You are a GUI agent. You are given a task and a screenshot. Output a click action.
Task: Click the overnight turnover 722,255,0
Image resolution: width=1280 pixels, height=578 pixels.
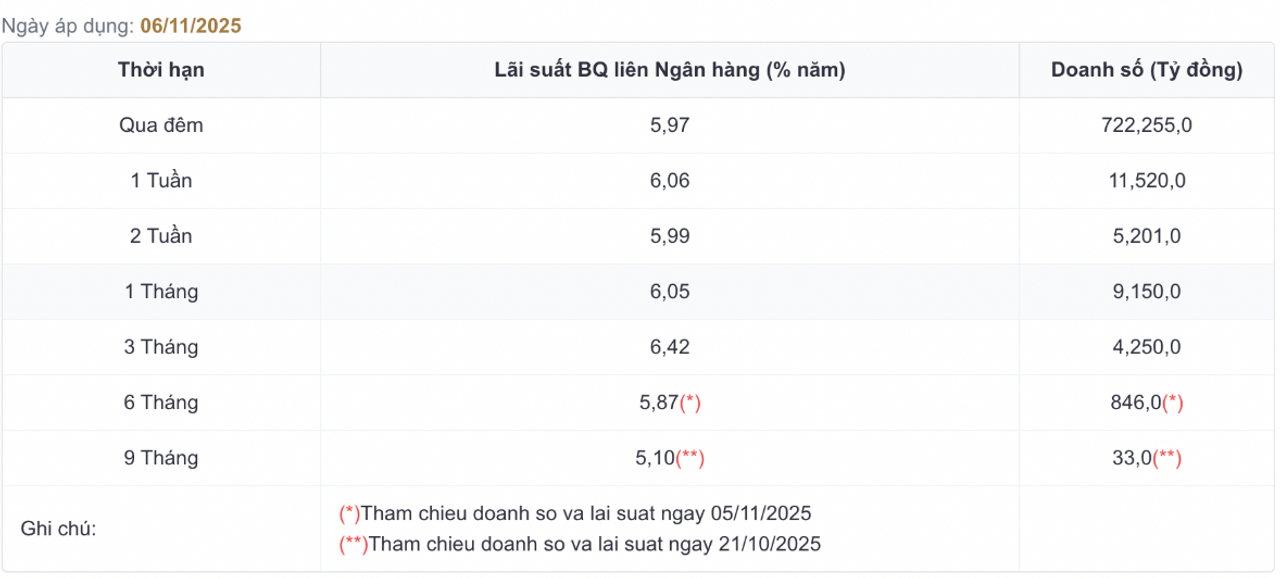1147,125
